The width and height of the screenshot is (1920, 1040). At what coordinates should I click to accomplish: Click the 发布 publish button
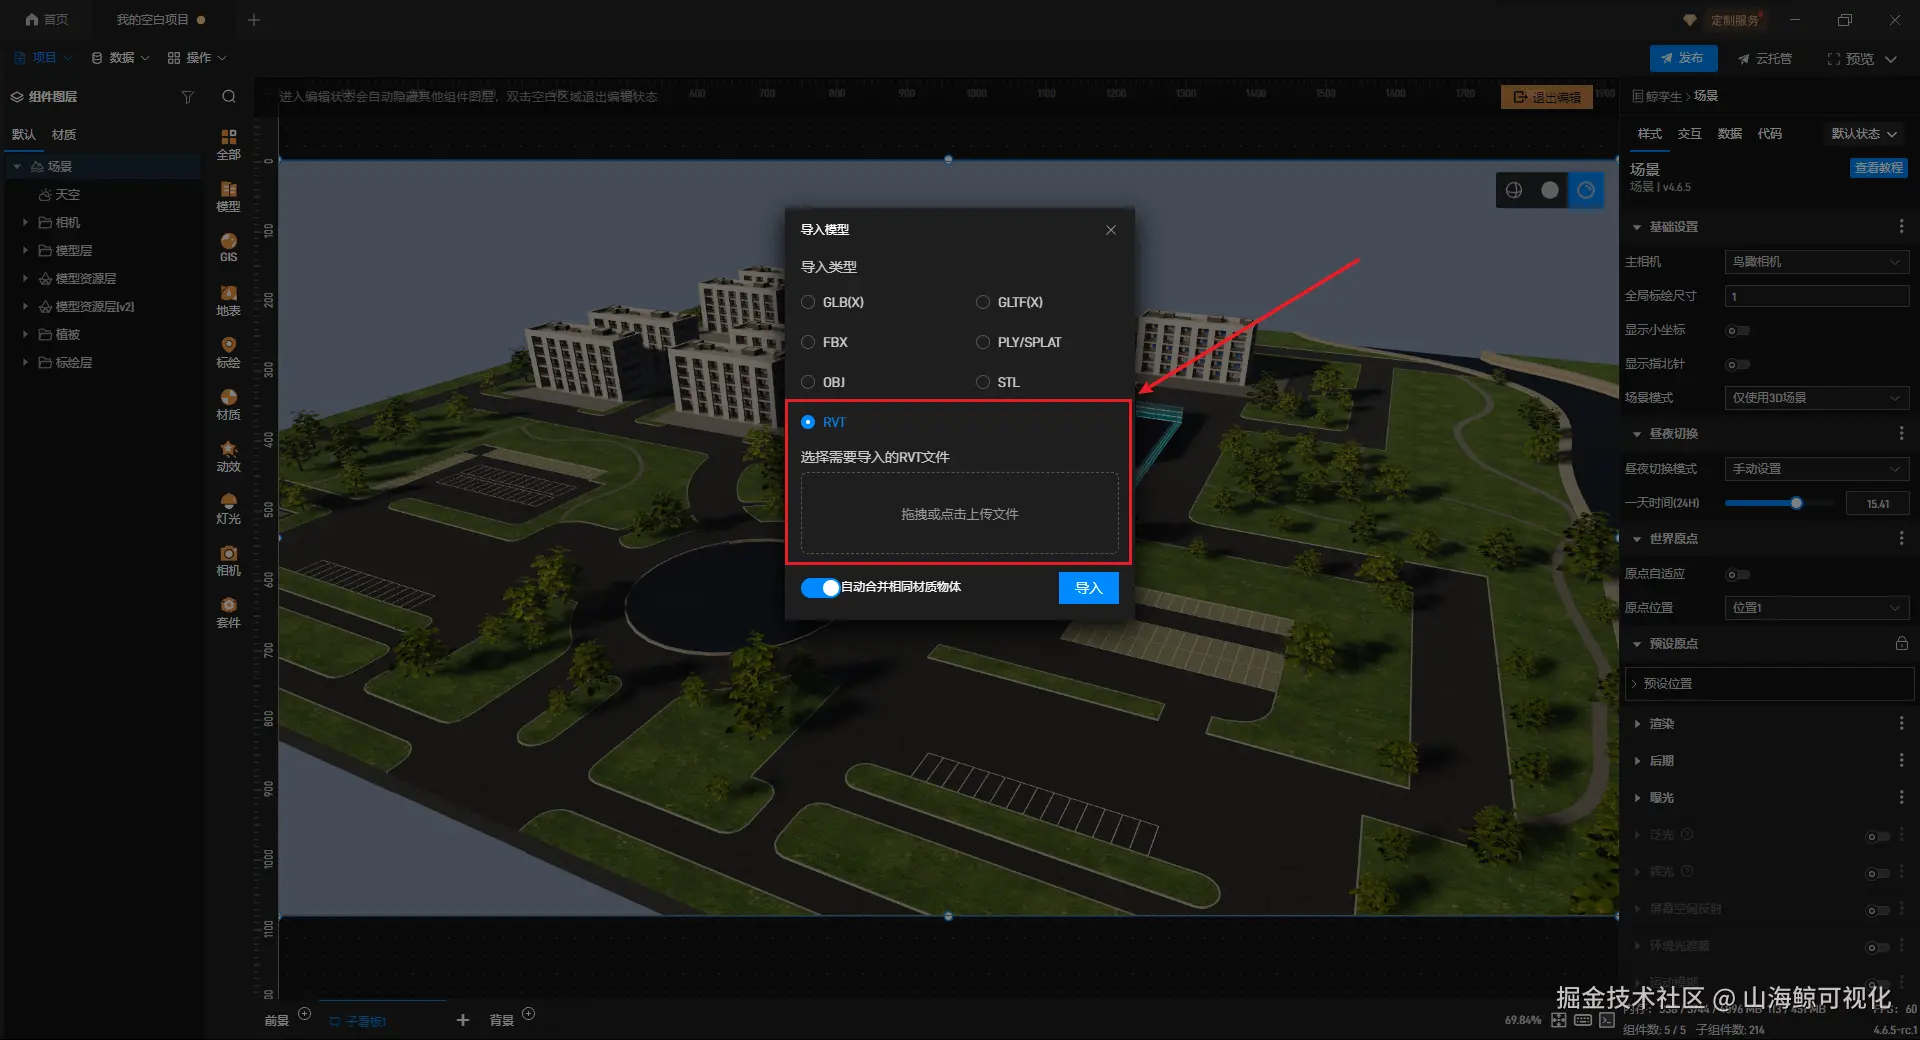tap(1683, 58)
